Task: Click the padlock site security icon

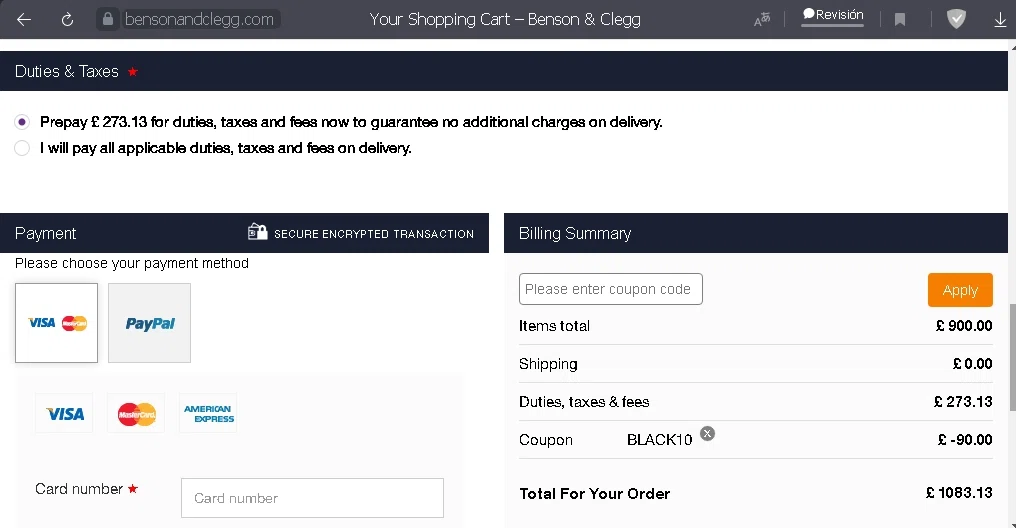Action: tap(108, 19)
